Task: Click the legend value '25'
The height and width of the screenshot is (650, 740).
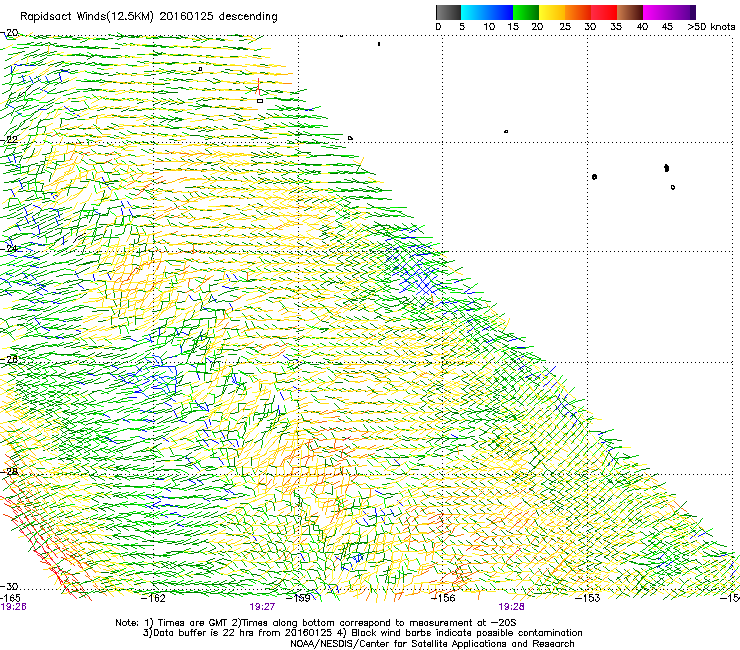Action: [x=565, y=27]
